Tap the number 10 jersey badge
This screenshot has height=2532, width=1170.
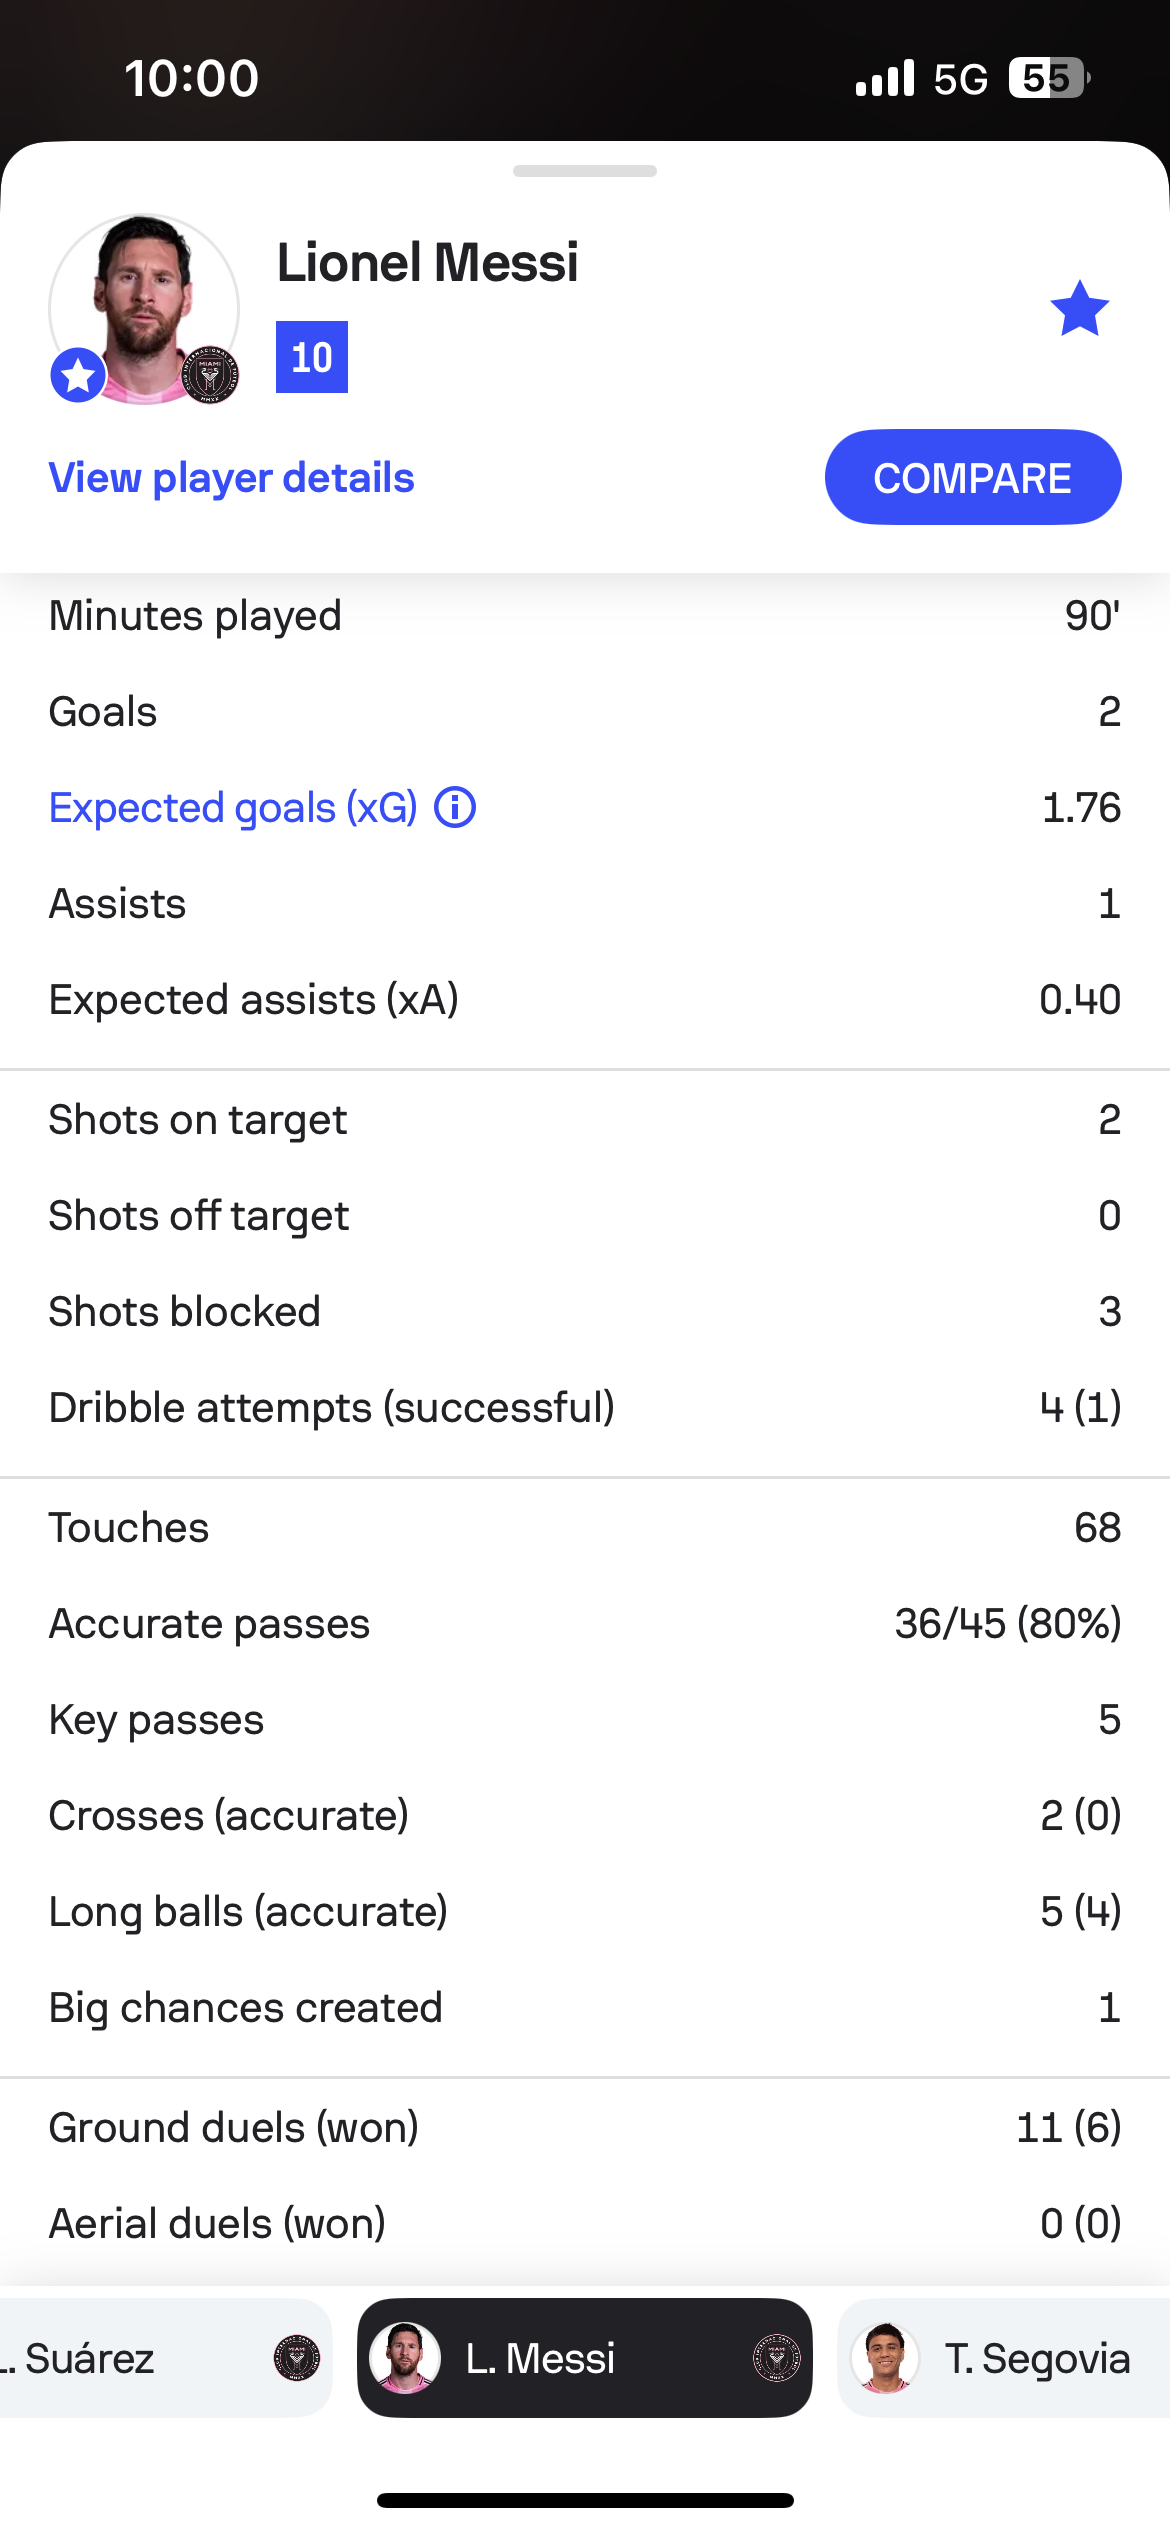point(312,357)
